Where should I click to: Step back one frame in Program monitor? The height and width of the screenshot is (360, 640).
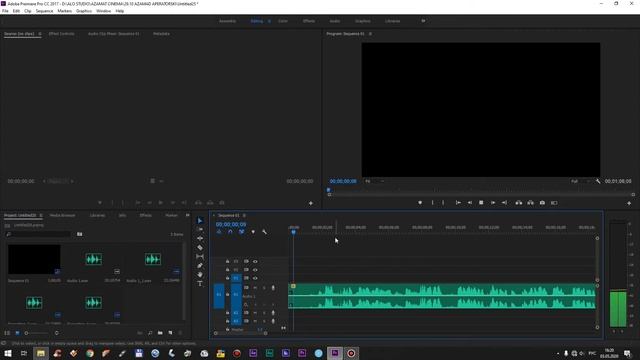[470, 202]
